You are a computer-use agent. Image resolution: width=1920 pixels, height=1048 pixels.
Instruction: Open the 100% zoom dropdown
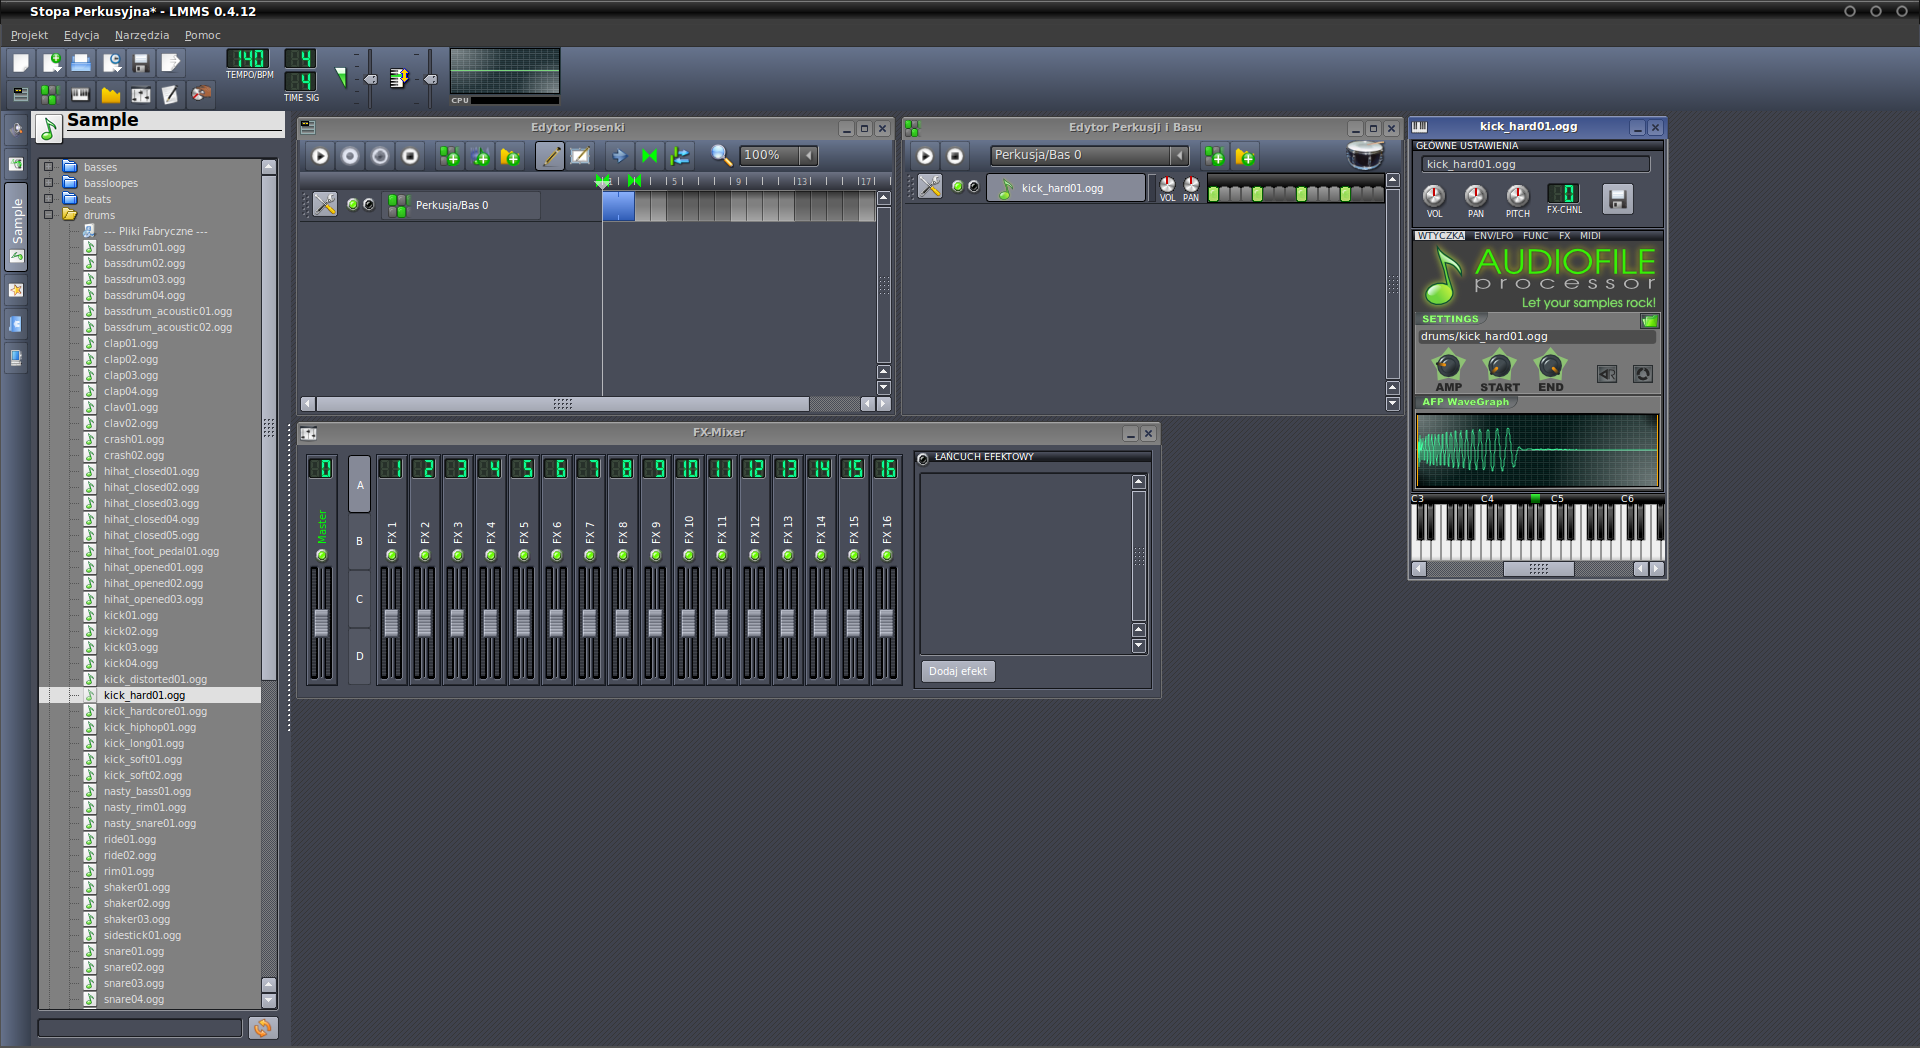click(809, 156)
